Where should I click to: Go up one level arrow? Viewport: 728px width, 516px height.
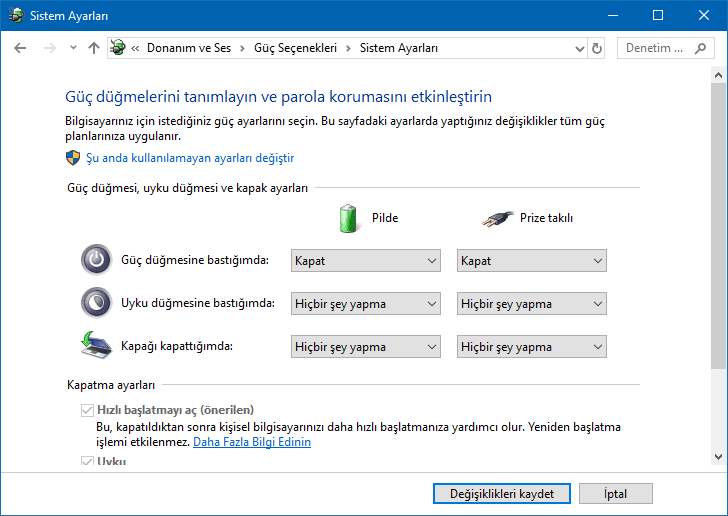click(94, 48)
